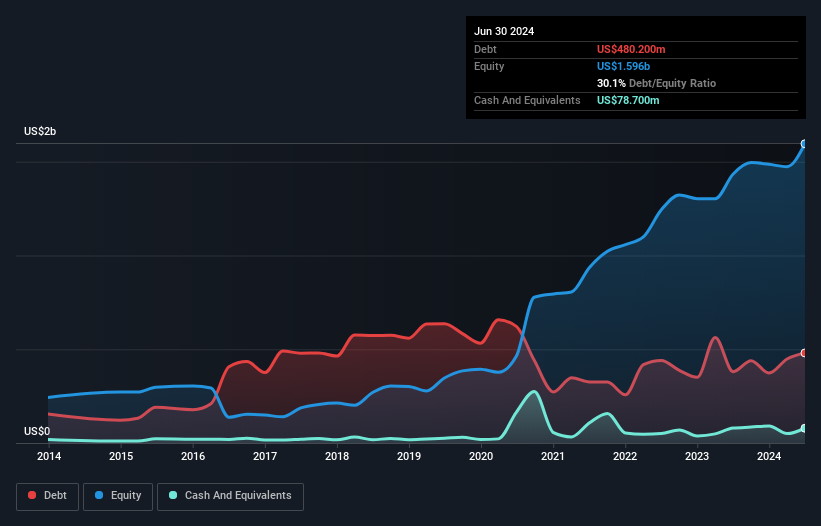Click the 2014 x-axis label
Image resolution: width=821 pixels, height=526 pixels.
(x=49, y=456)
